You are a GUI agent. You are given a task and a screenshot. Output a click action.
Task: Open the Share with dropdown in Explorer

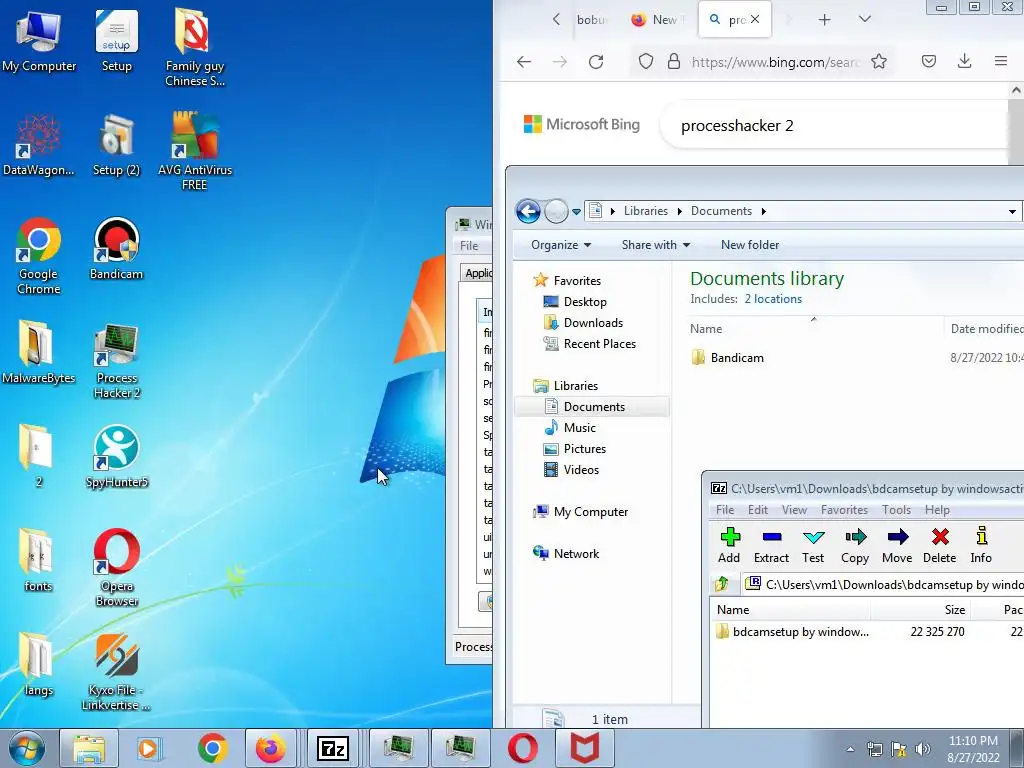(x=656, y=245)
